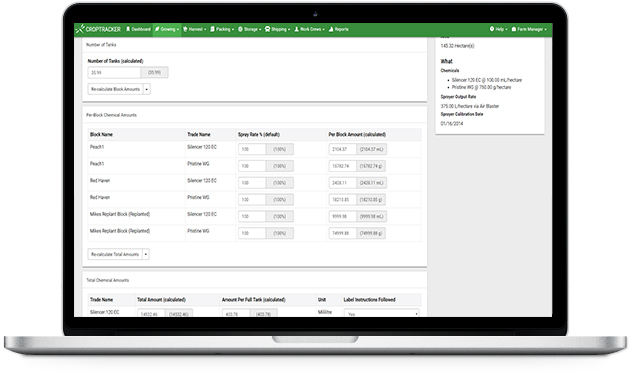Viewport: 632px width, 378px height.
Task: Click the Work Crews person icon
Action: point(297,29)
